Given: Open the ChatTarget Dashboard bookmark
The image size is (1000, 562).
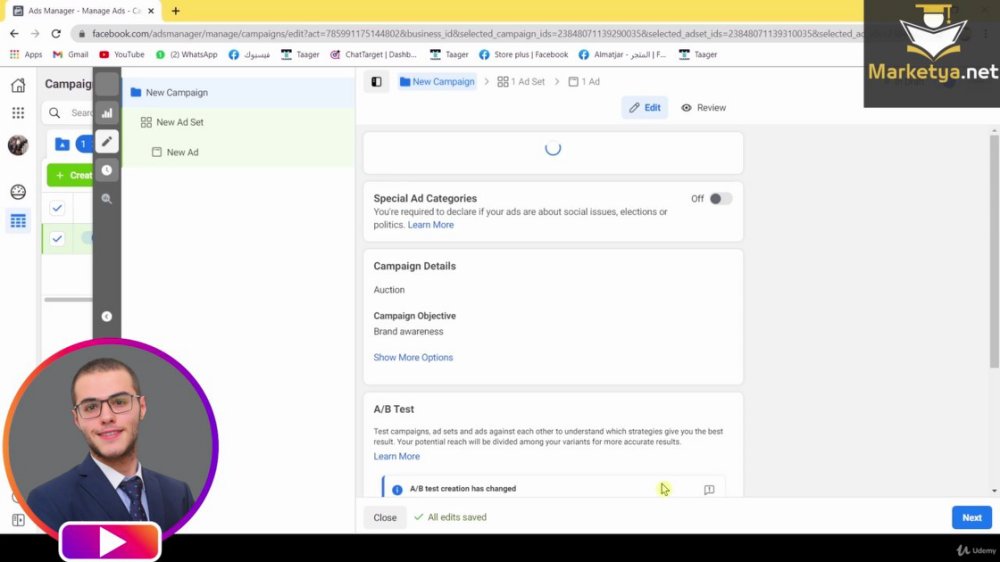Looking at the screenshot, I should click(x=373, y=55).
